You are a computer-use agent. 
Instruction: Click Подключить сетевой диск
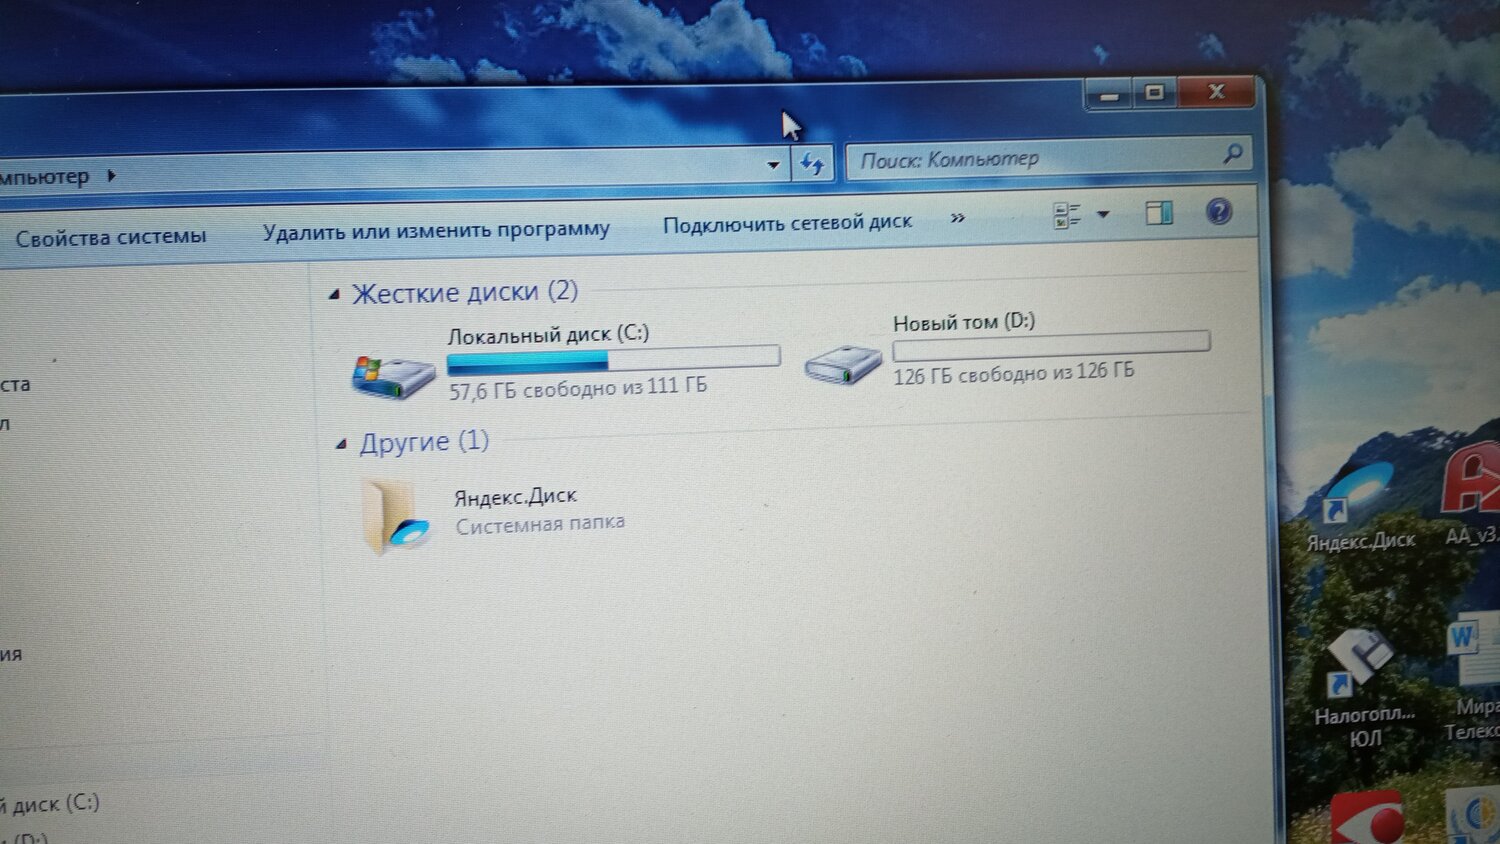coord(787,223)
